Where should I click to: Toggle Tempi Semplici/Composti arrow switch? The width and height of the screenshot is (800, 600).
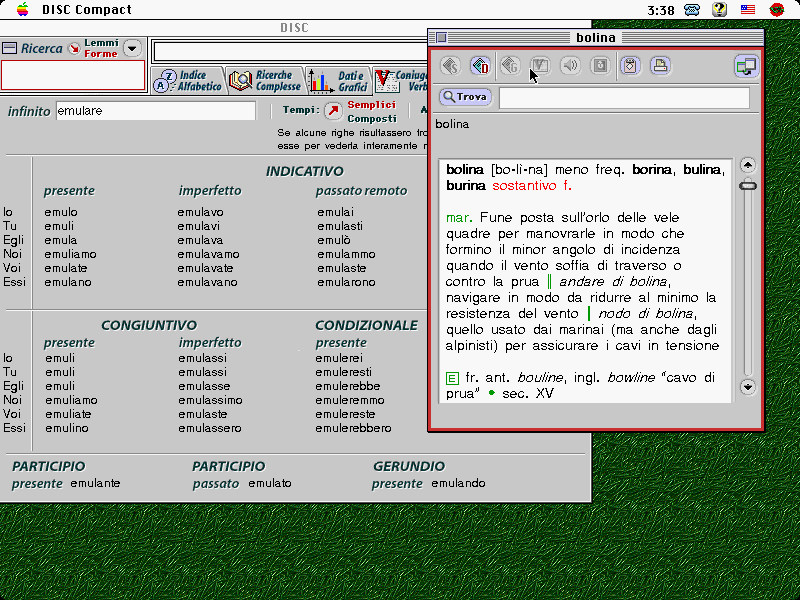[333, 111]
